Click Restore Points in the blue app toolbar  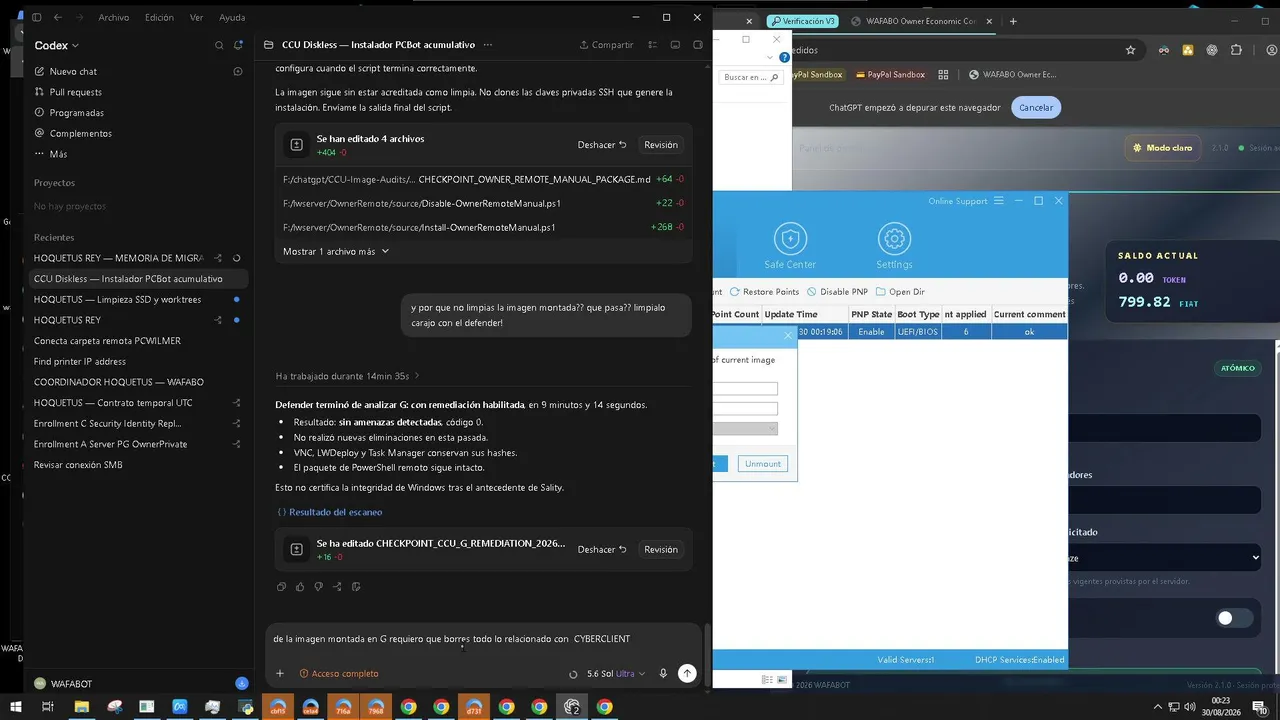[765, 292]
